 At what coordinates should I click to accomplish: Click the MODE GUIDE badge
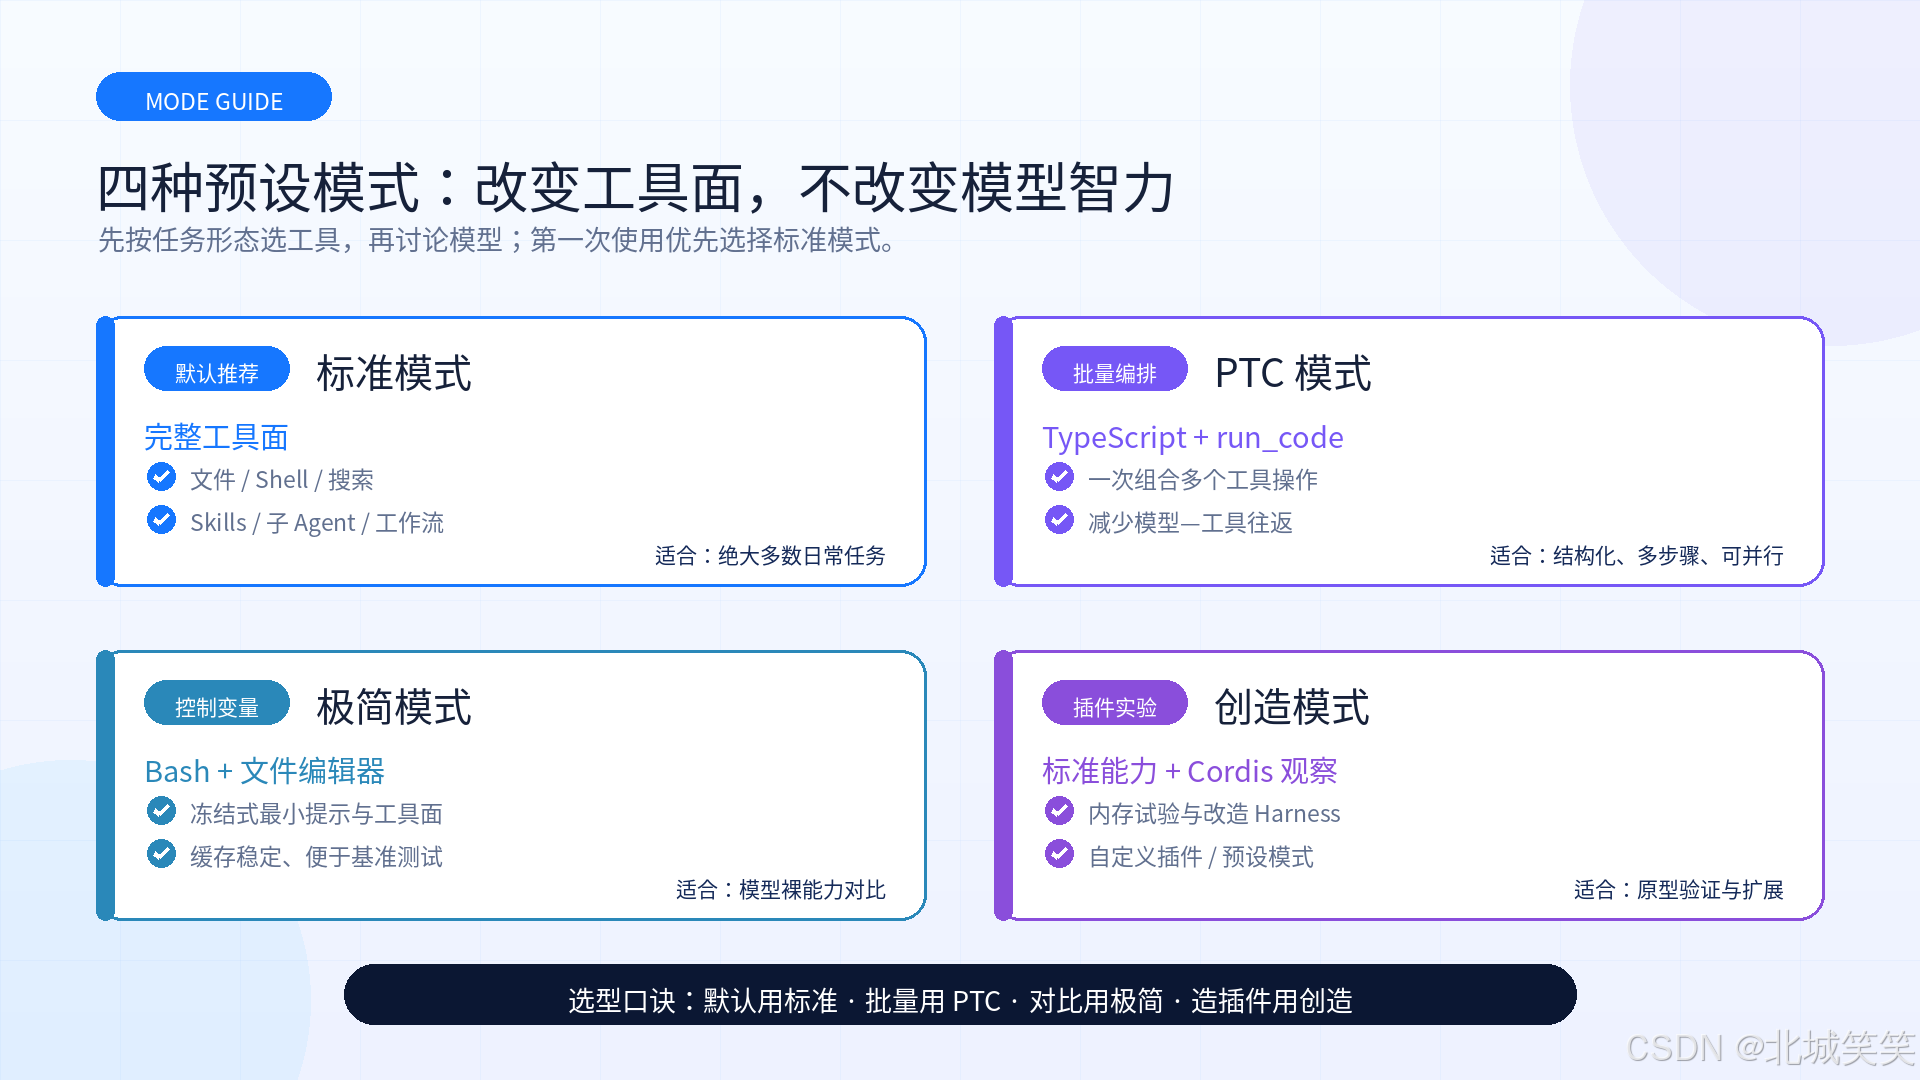[214, 97]
